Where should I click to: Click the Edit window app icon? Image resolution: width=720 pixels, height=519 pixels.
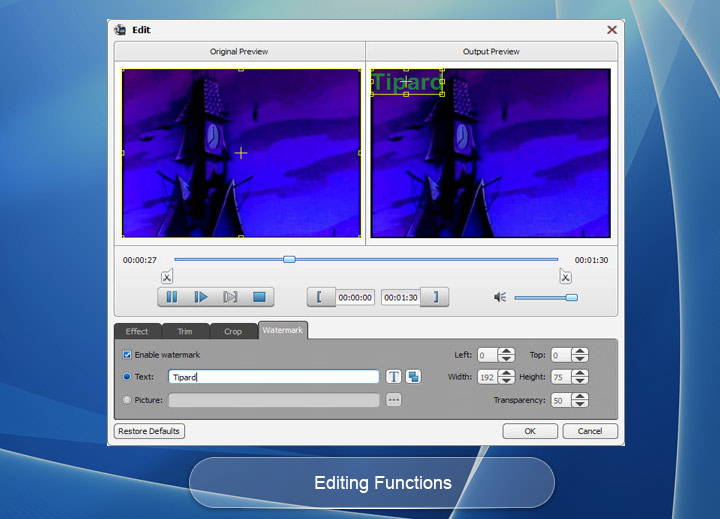click(x=120, y=30)
